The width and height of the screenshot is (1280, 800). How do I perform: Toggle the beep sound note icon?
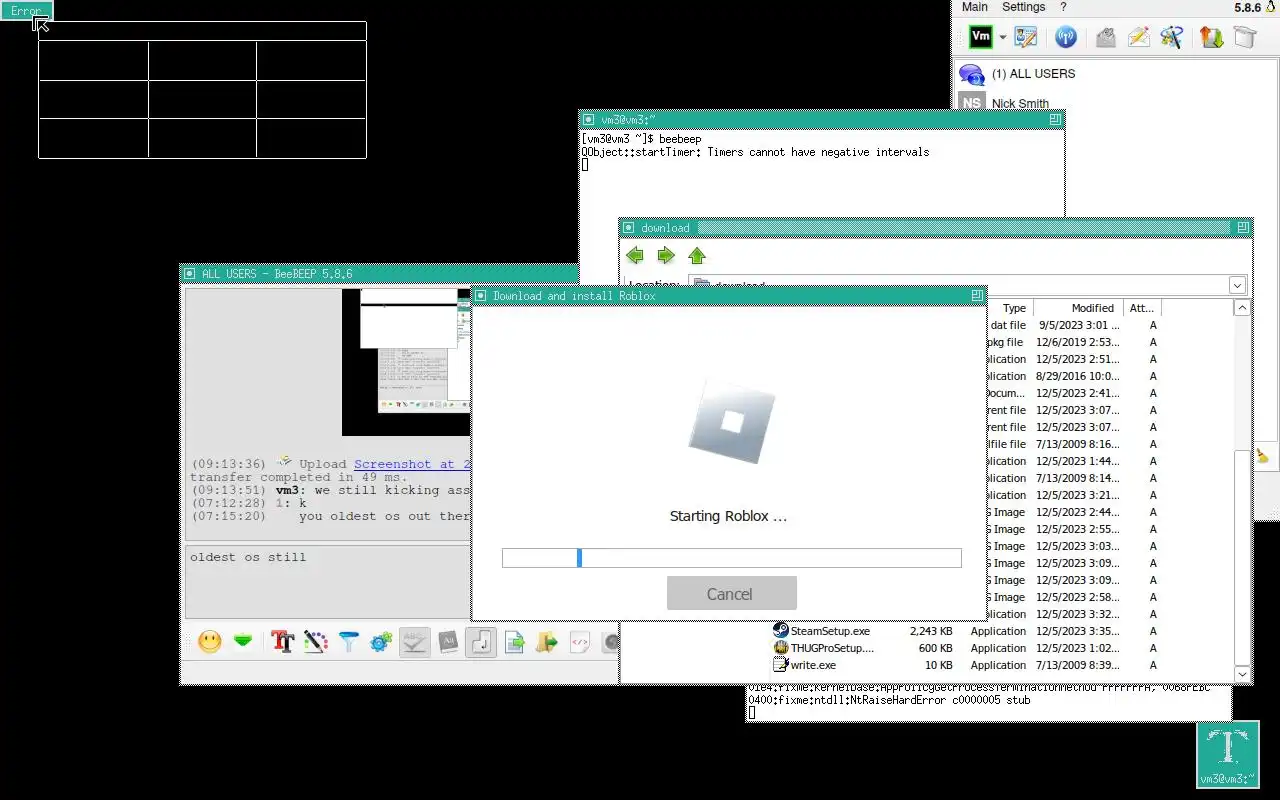pyautogui.click(x=481, y=642)
